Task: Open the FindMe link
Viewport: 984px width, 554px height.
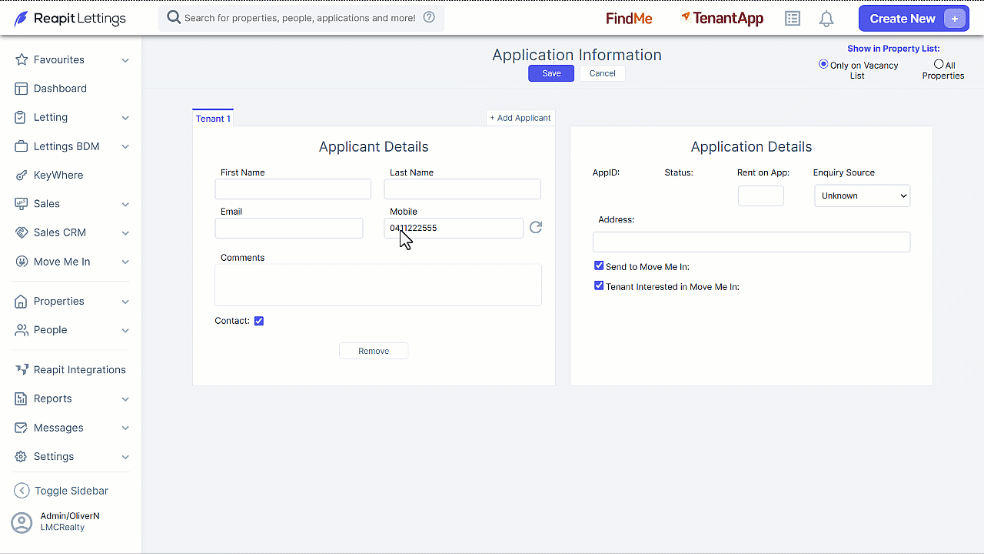Action: [629, 19]
